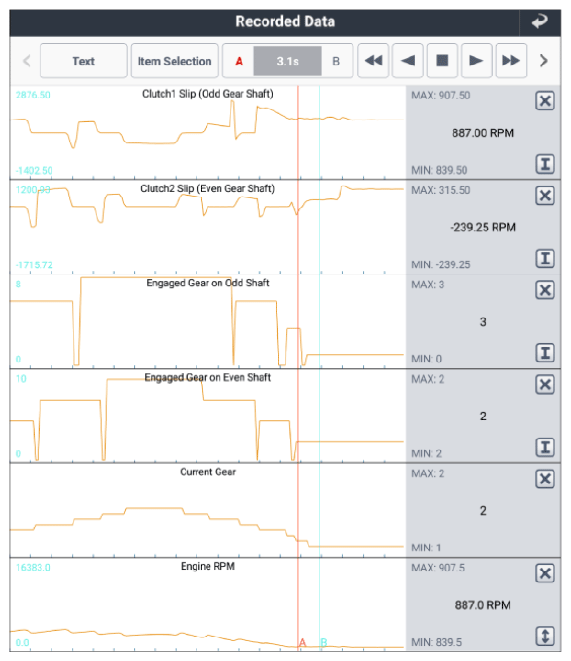Stop recorded data playback
This screenshot has height=661, width=571.
442,61
